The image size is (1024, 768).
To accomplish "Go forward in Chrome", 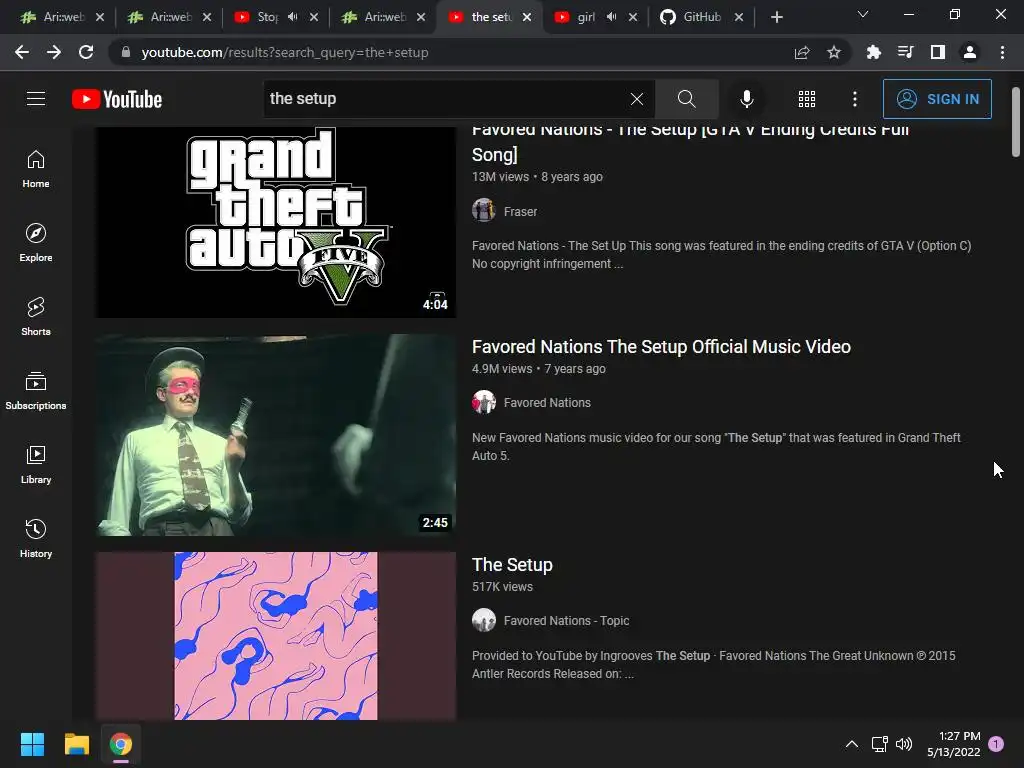I will coord(54,52).
